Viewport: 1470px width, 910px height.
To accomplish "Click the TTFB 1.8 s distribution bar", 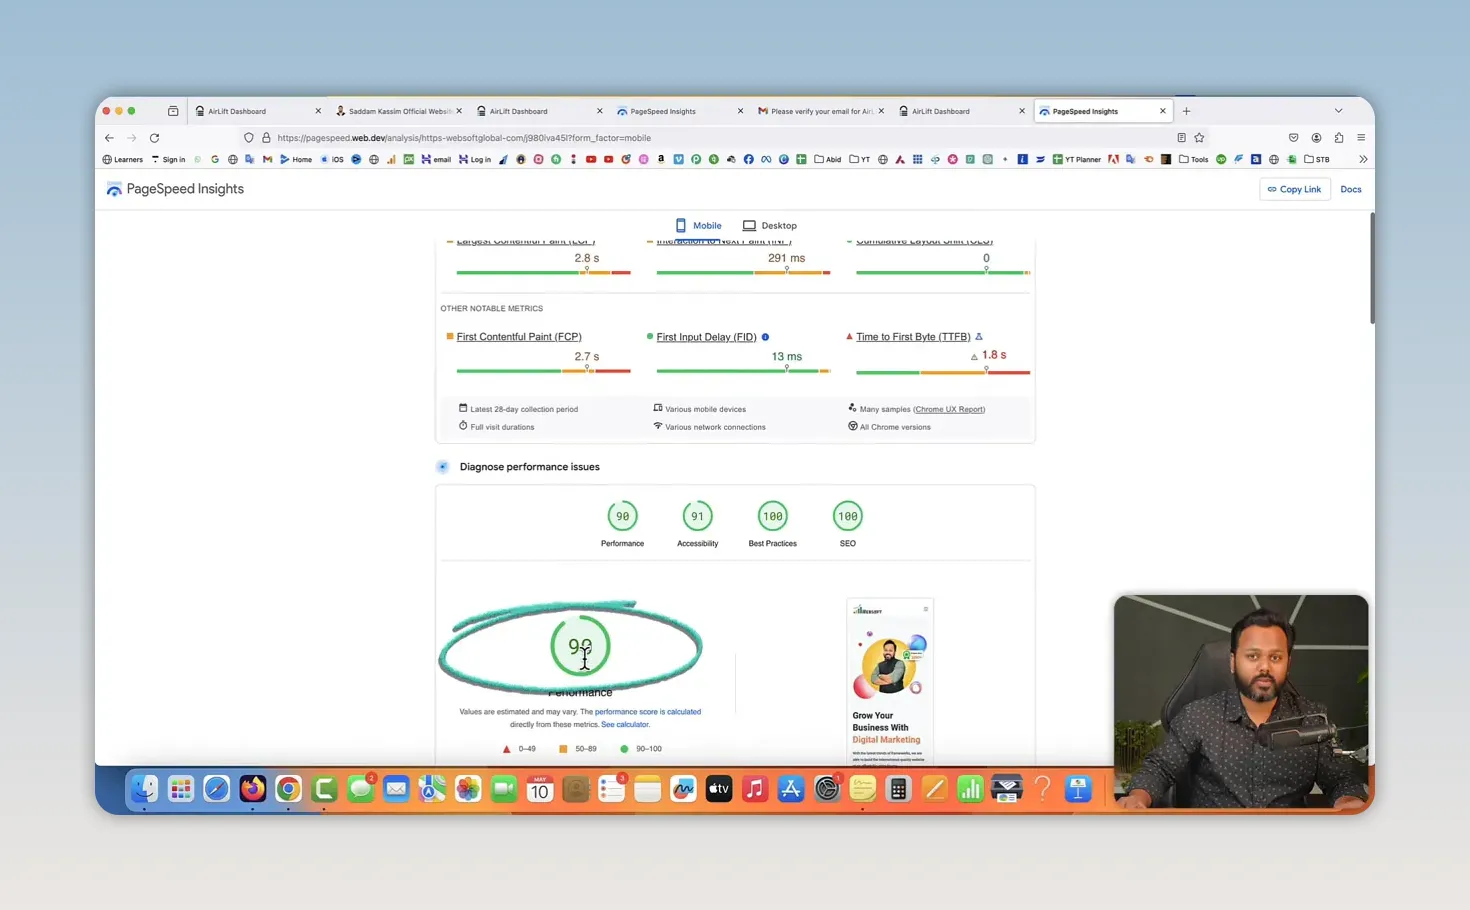I will click(943, 371).
